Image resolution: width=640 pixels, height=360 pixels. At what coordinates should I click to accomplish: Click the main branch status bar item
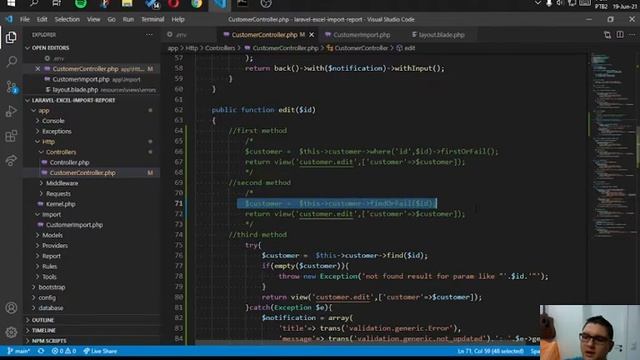pyautogui.click(x=18, y=351)
